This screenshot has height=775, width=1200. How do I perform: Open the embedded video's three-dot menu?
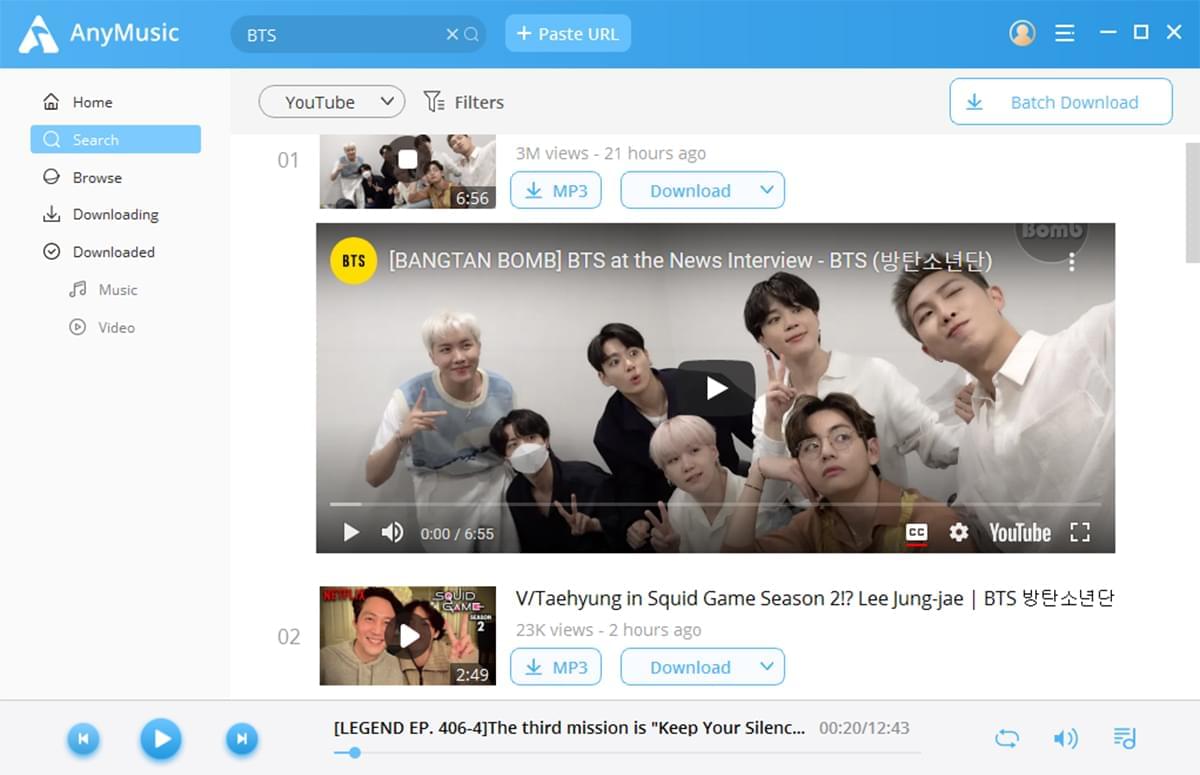[1071, 262]
